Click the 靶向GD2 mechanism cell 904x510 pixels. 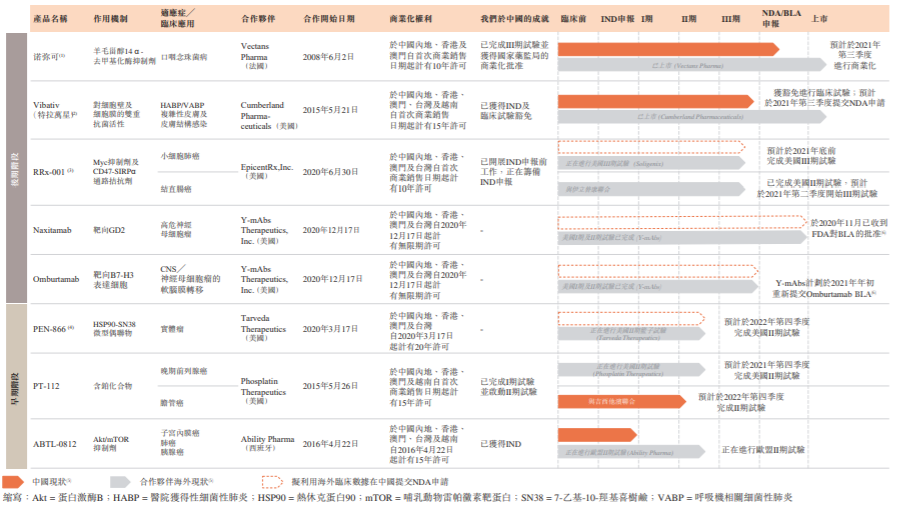109,230
